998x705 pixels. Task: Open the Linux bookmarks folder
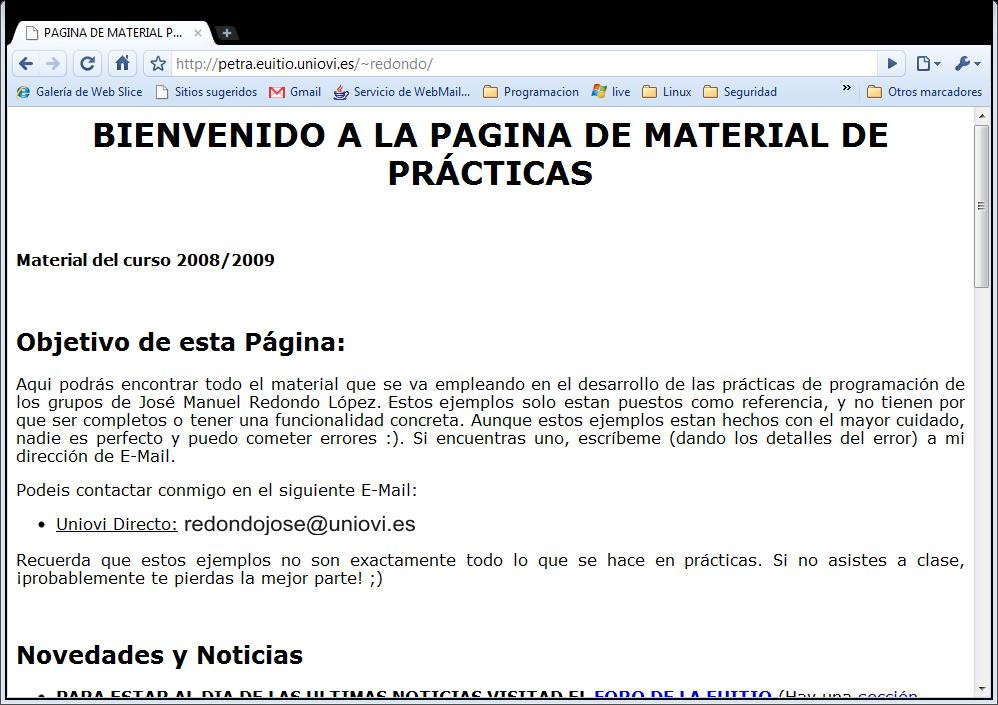tap(666, 92)
